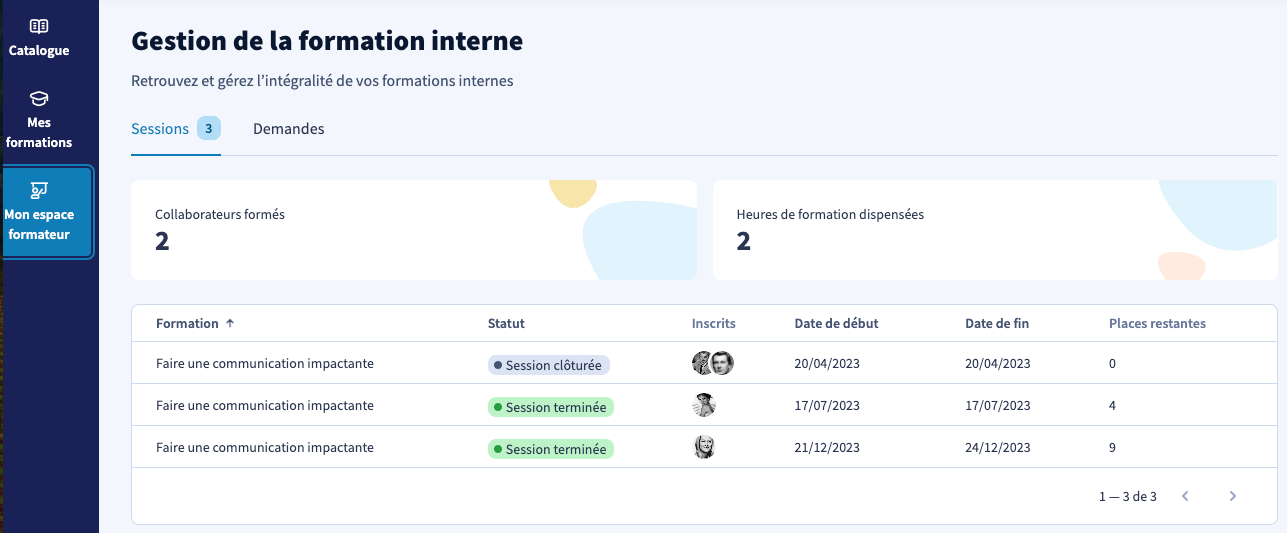Viewport: 1287px width, 533px height.
Task: Click the participant avatar of the 21/12/2023 session
Action: click(704, 447)
